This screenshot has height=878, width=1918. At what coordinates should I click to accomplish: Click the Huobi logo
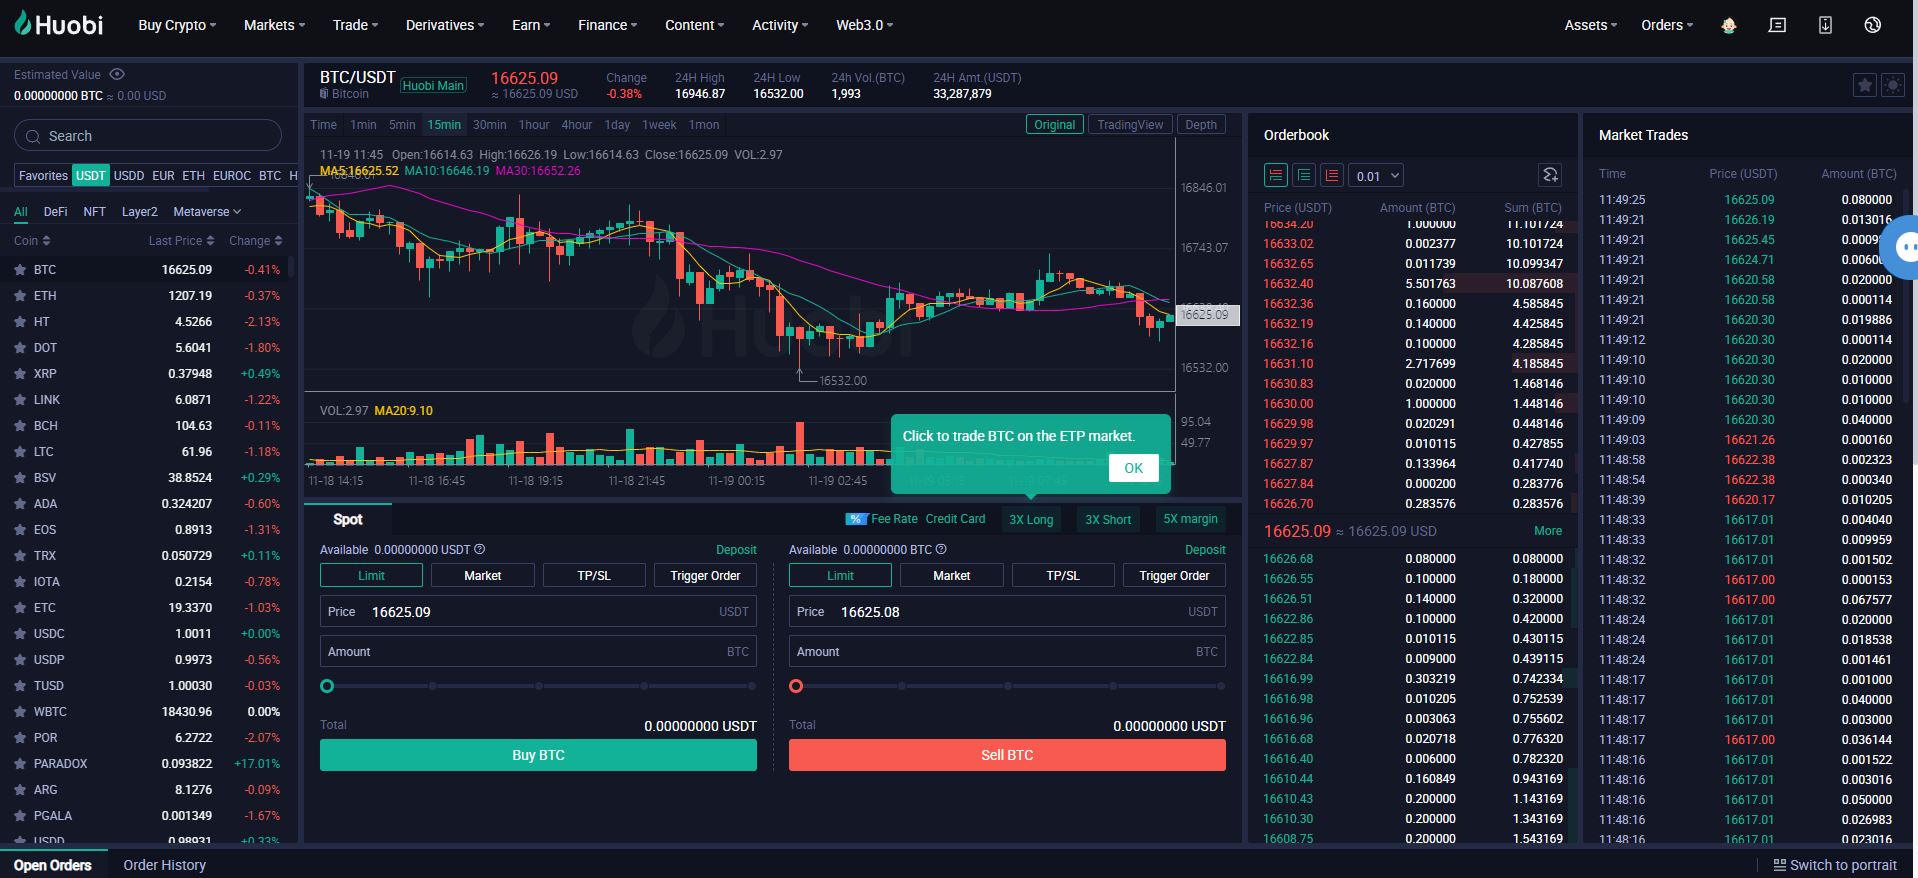59,25
